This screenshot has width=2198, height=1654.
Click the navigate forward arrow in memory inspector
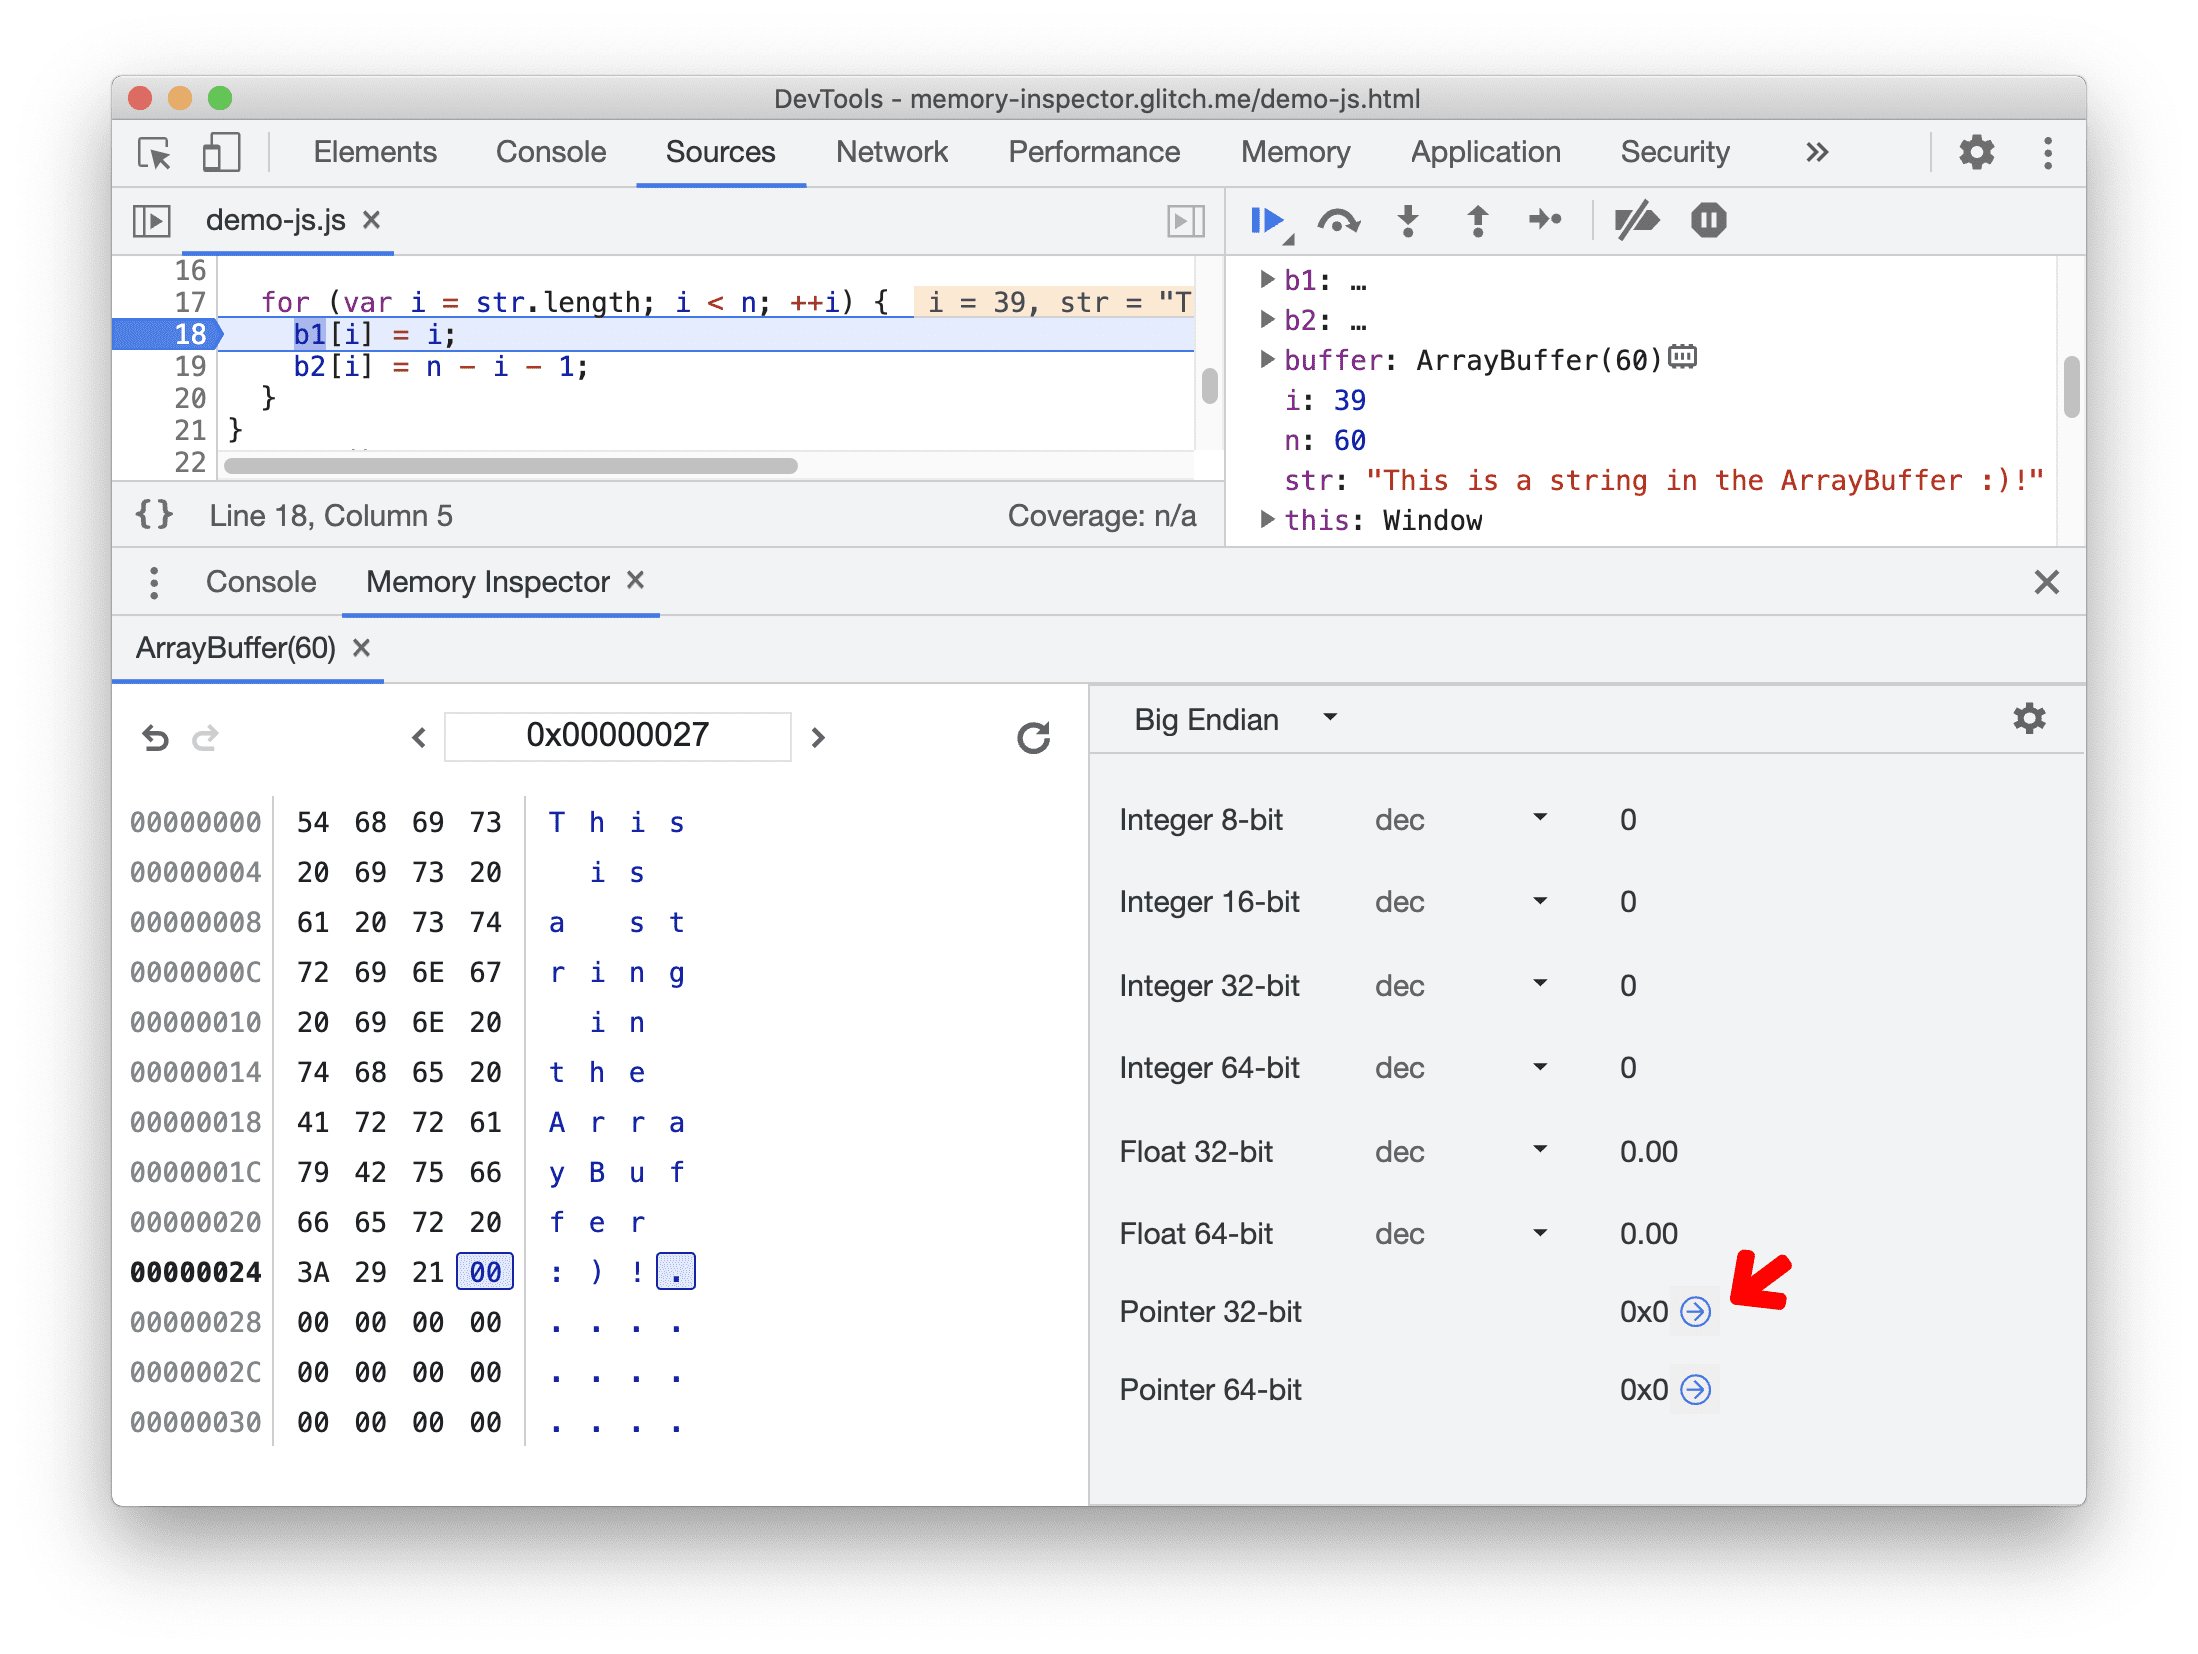tap(817, 731)
